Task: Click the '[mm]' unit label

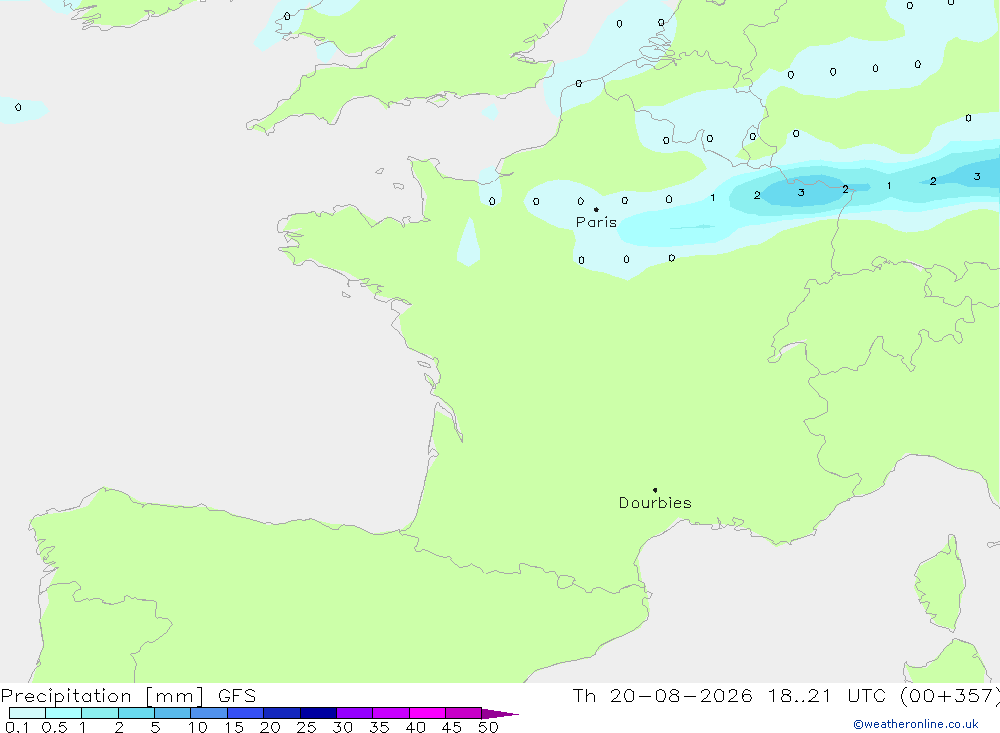Action: pyautogui.click(x=175, y=696)
